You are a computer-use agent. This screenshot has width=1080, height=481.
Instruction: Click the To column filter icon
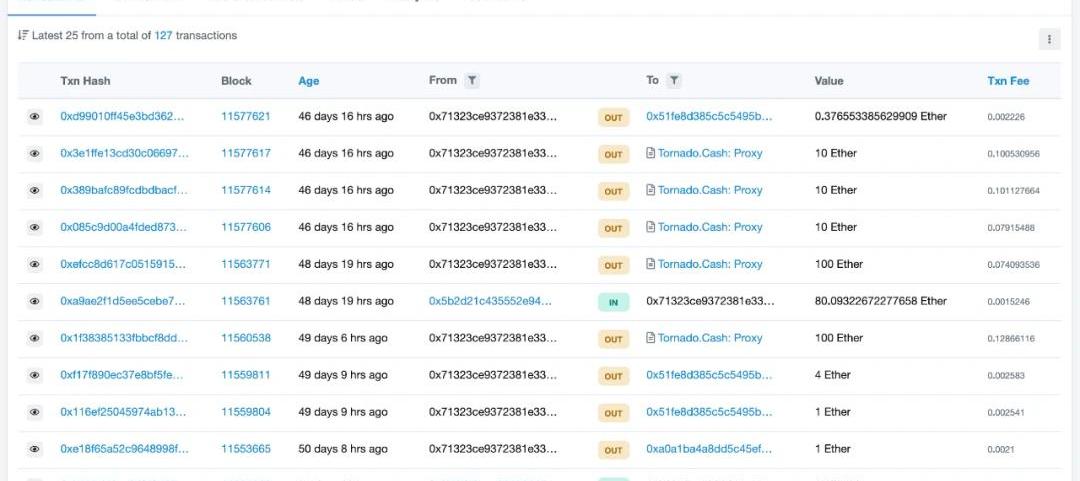pyautogui.click(x=674, y=81)
